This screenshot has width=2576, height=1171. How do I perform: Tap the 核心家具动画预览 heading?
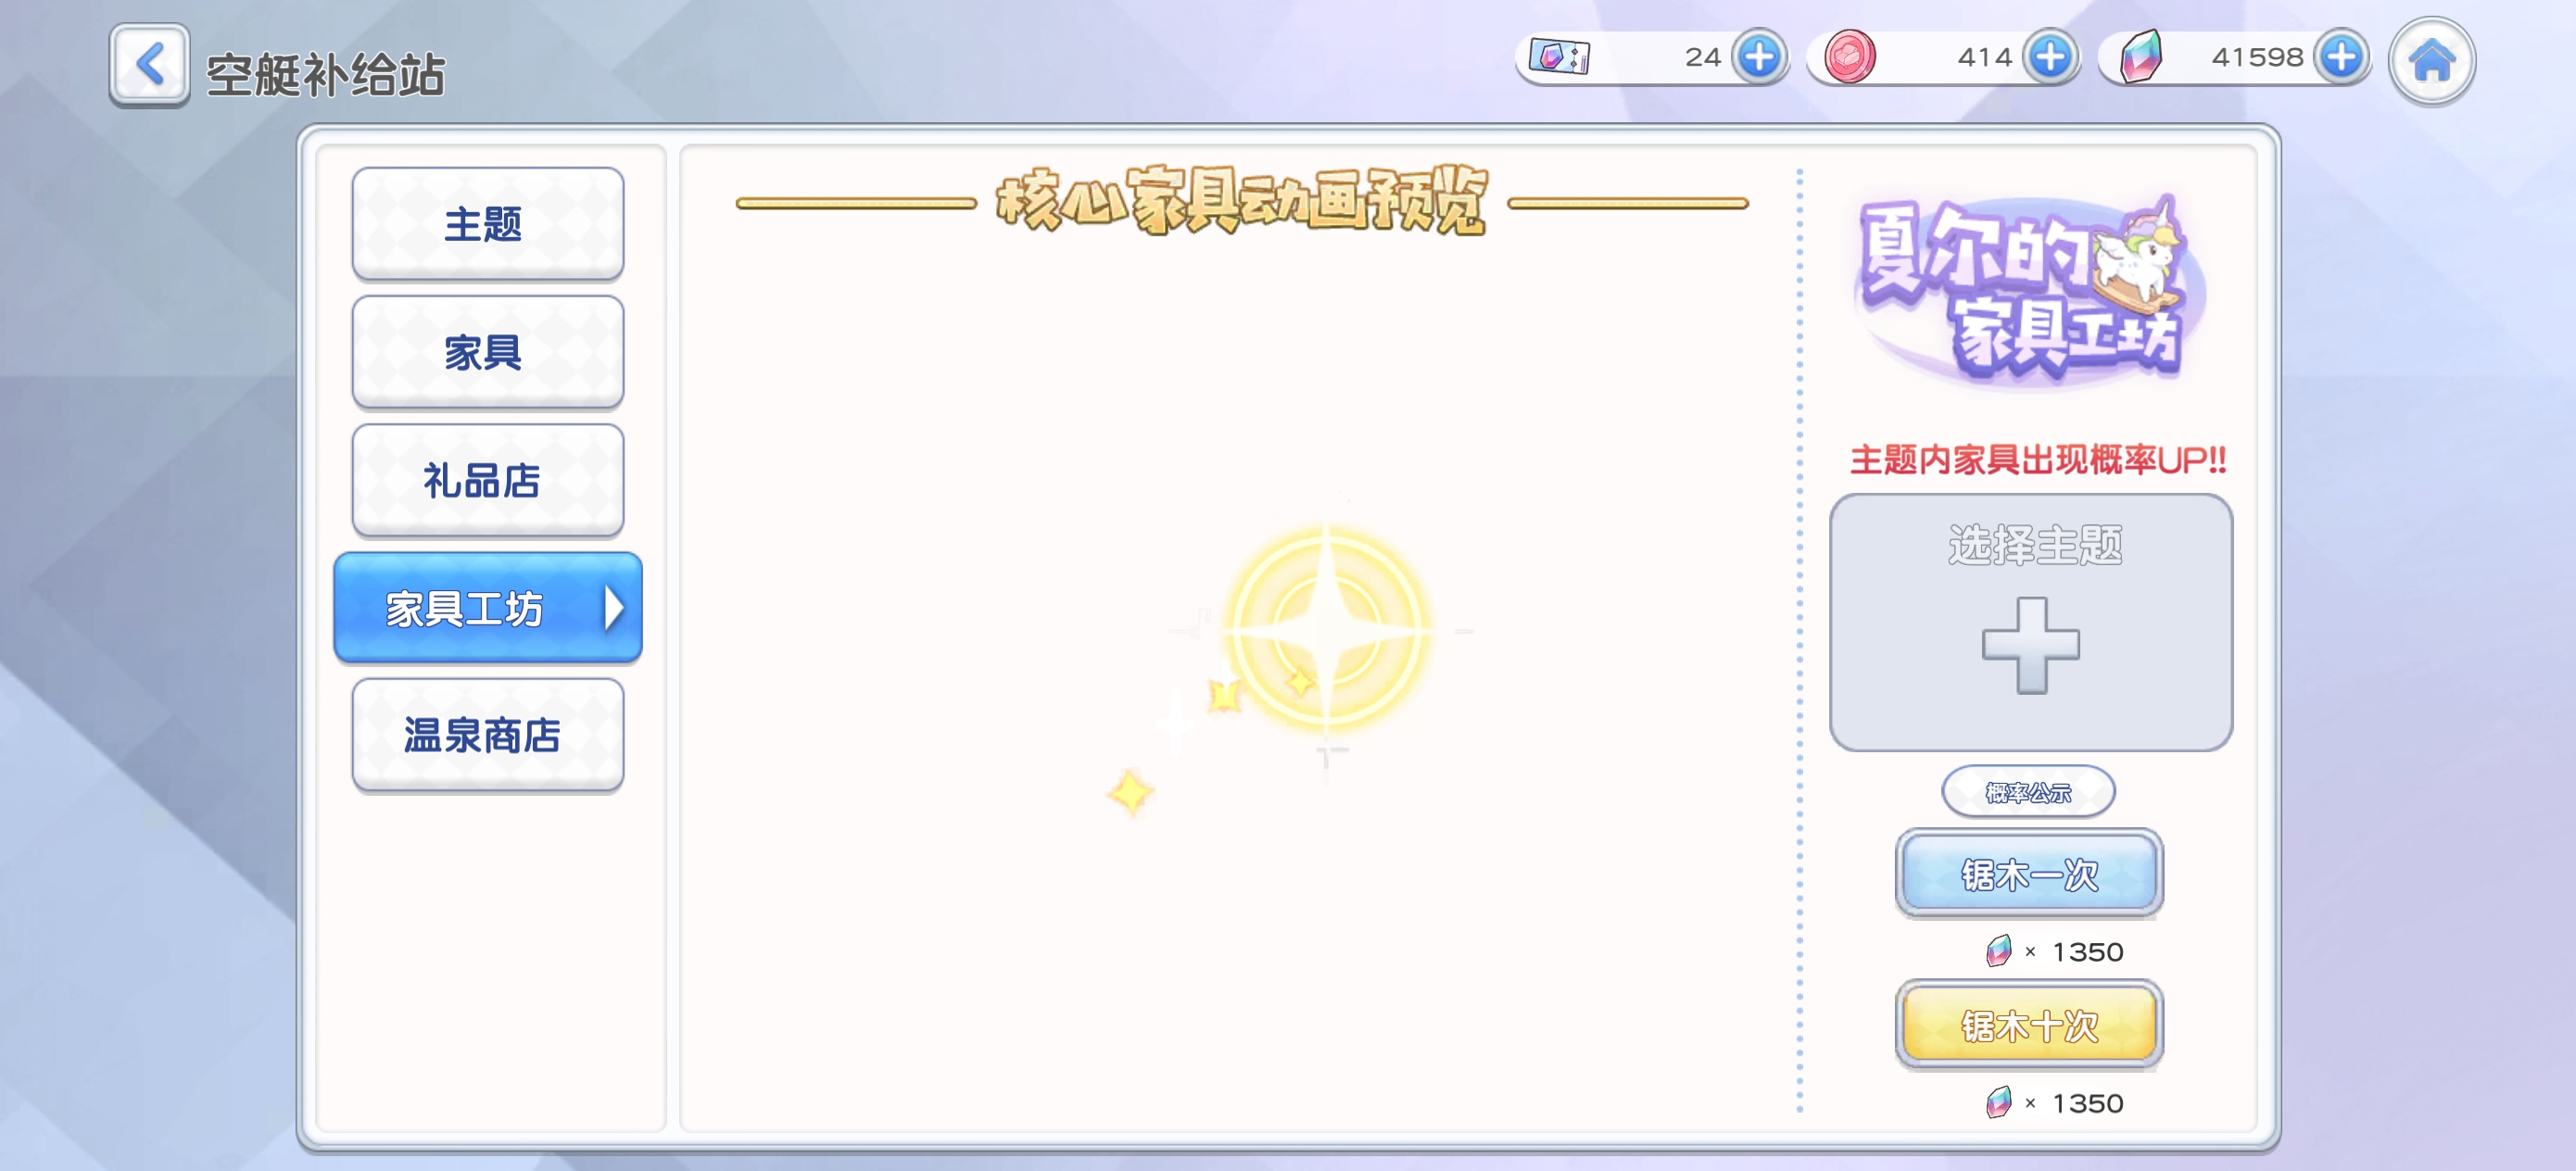pyautogui.click(x=1241, y=202)
